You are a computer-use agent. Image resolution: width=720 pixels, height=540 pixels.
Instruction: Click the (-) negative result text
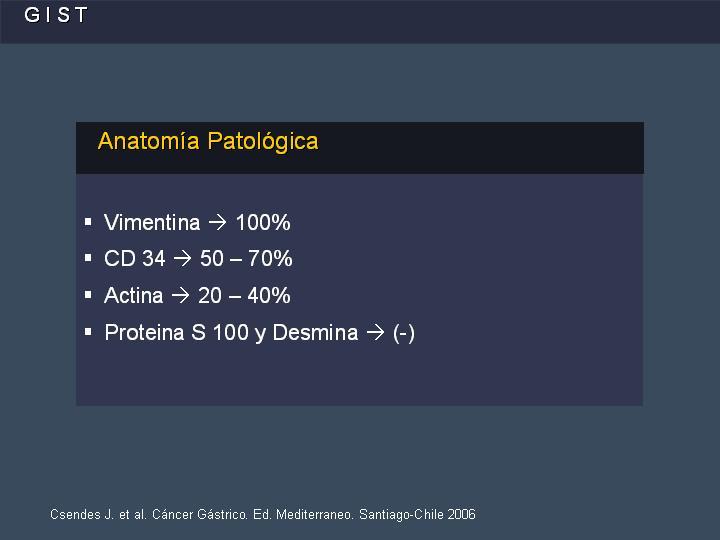(404, 333)
